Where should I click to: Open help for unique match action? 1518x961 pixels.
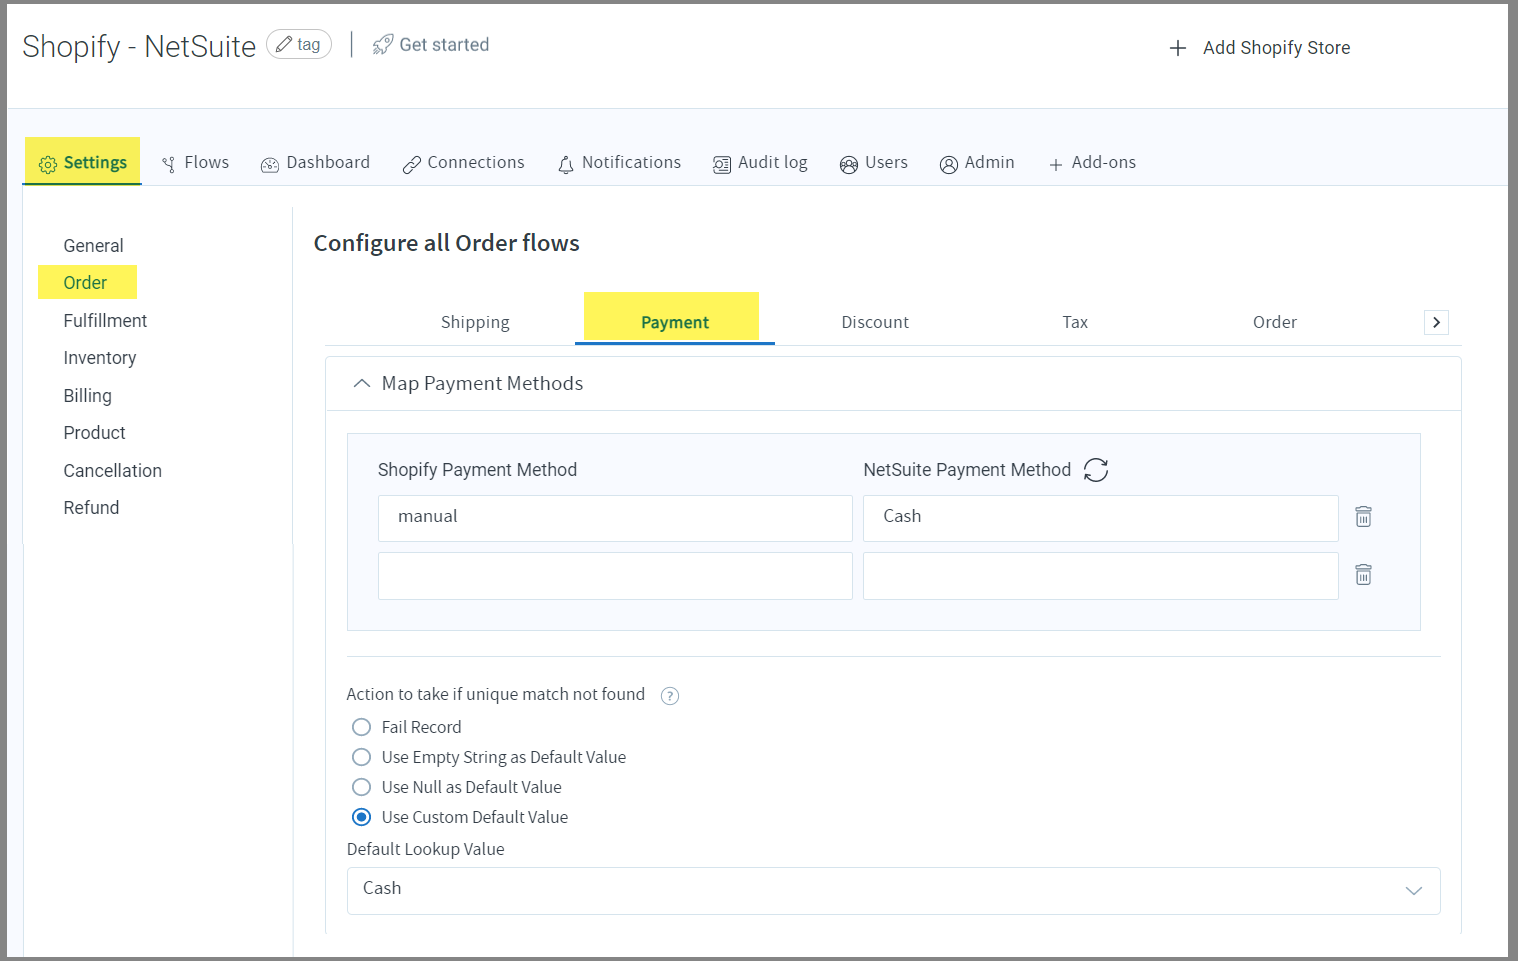coord(670,696)
